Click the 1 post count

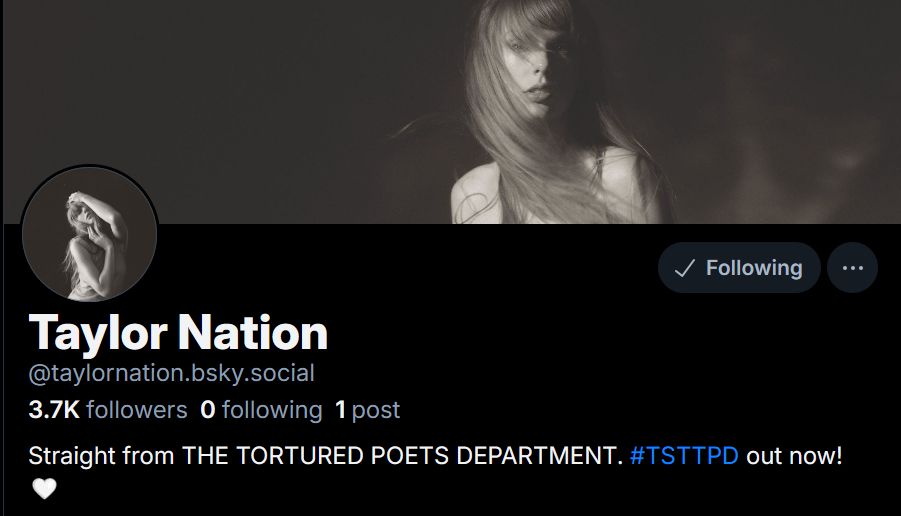pyautogui.click(x=367, y=410)
